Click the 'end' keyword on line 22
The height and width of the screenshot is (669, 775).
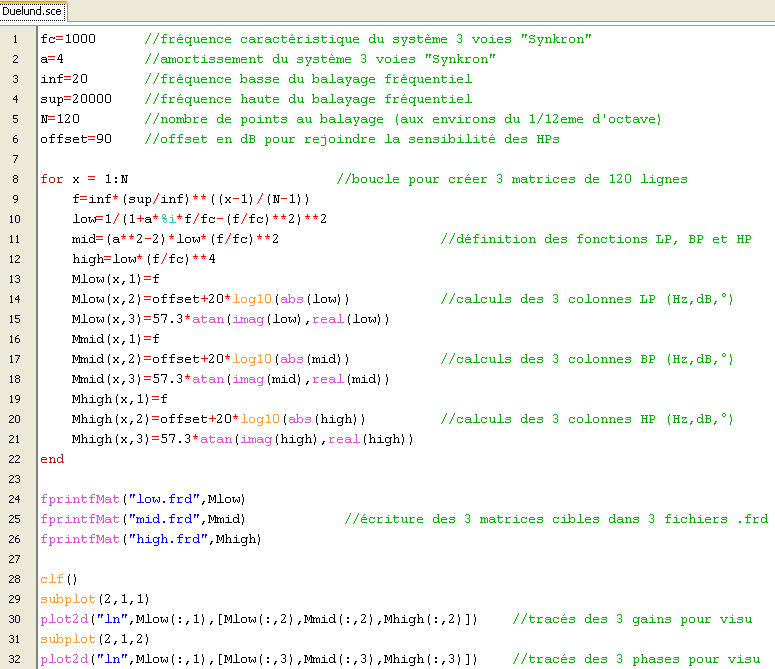[x=52, y=459]
